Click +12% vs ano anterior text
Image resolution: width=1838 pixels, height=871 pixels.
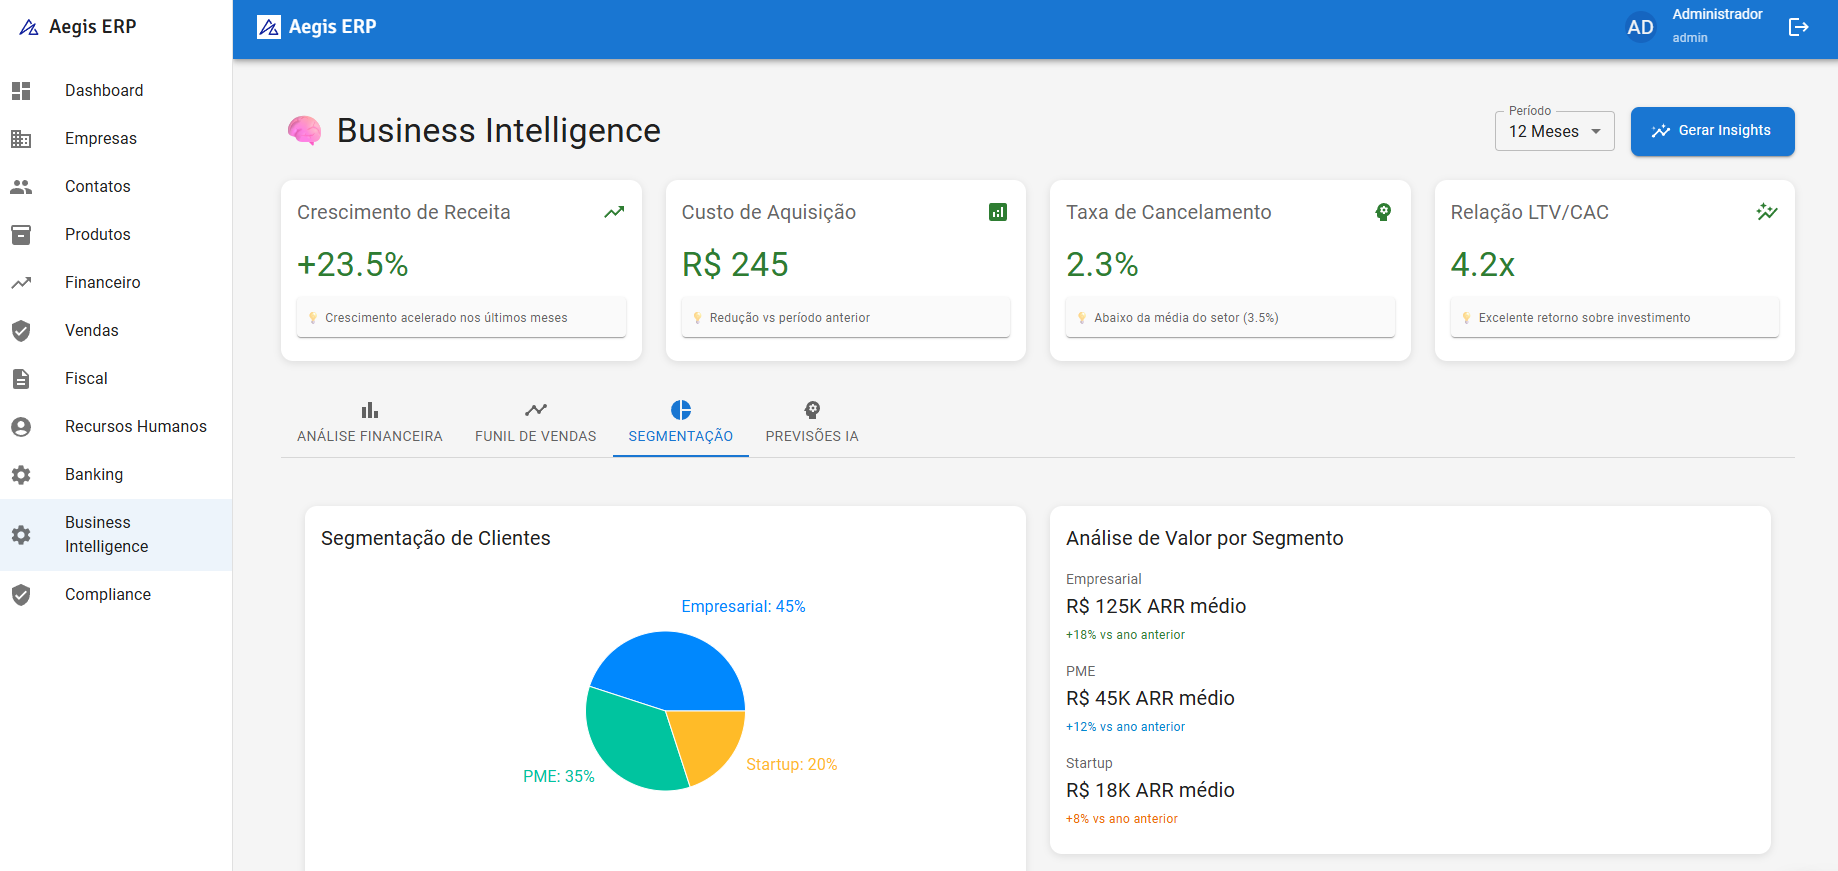pyautogui.click(x=1125, y=727)
